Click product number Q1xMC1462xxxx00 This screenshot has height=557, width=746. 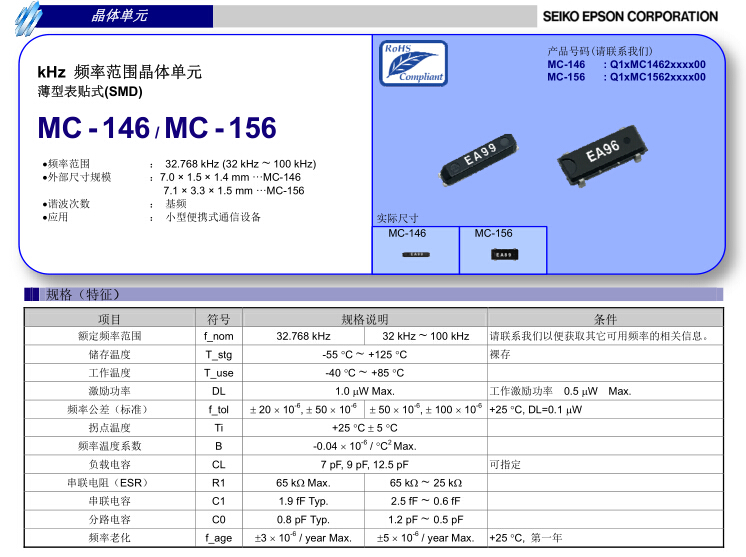pyautogui.click(x=657, y=64)
